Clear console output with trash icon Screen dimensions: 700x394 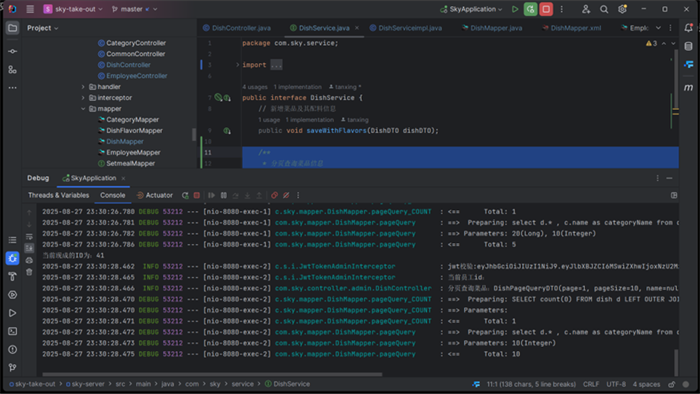click(29, 272)
